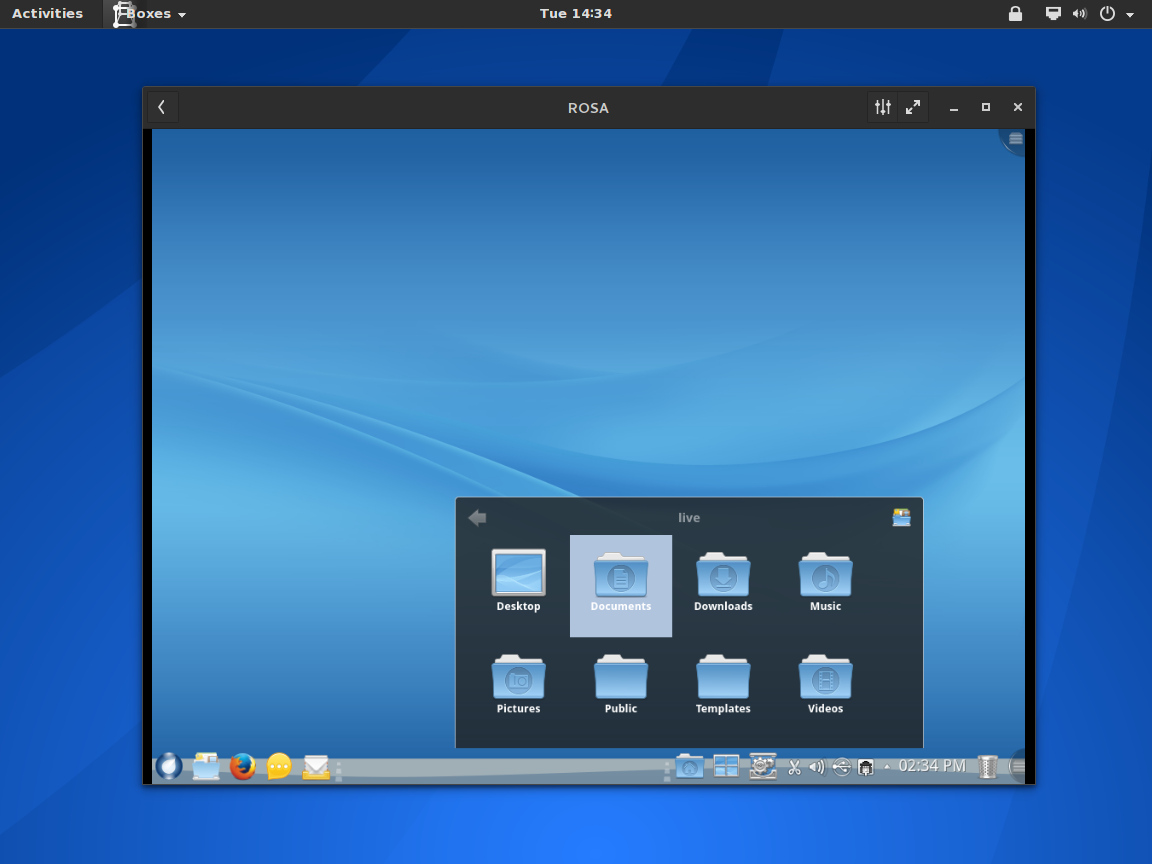The width and height of the screenshot is (1152, 864).
Task: Go back using the file manager back arrow
Action: (477, 517)
